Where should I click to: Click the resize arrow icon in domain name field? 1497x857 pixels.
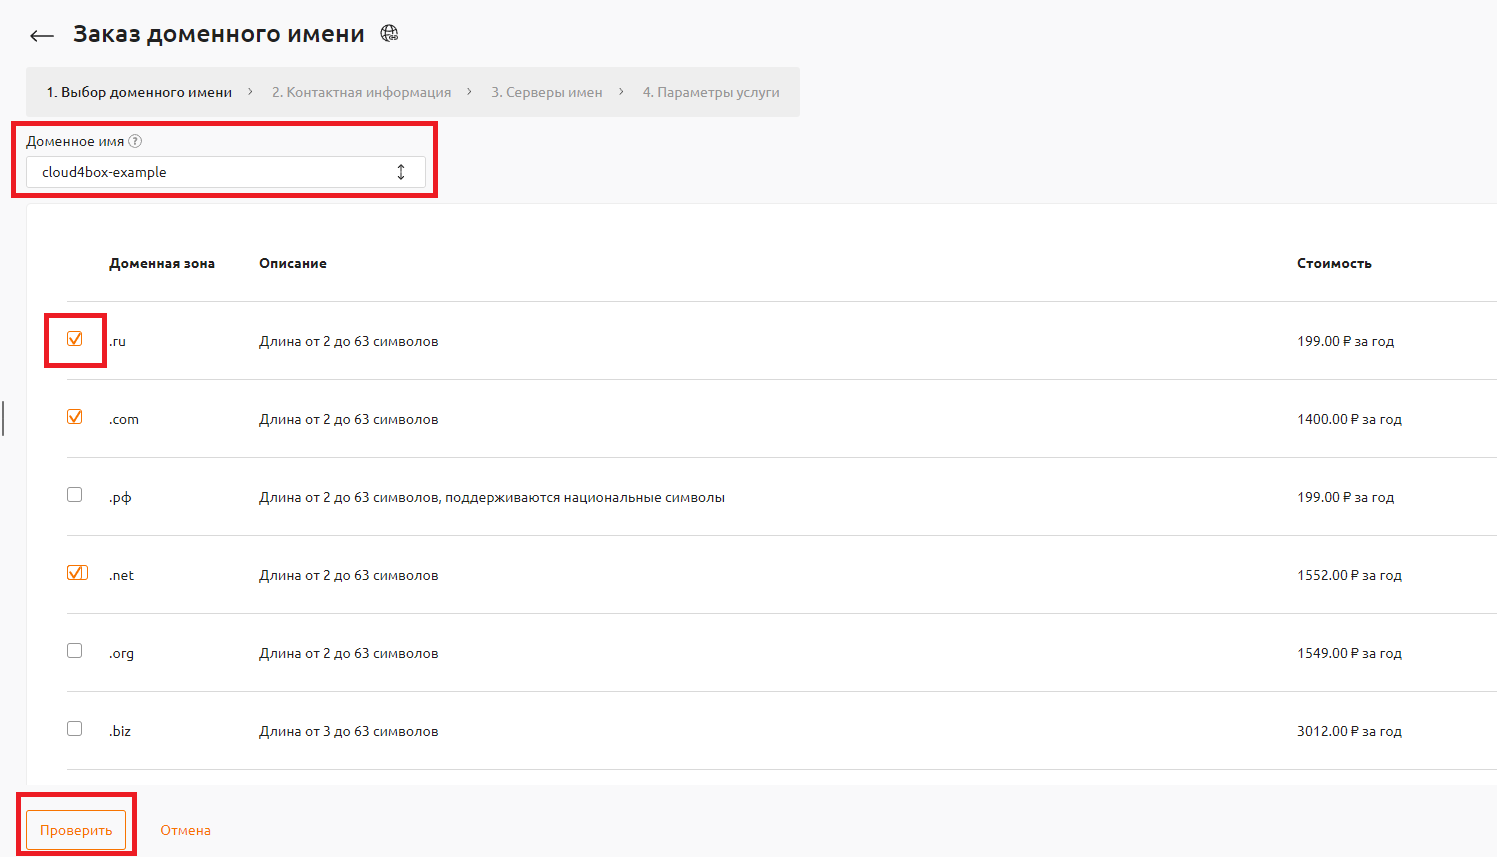click(x=401, y=172)
